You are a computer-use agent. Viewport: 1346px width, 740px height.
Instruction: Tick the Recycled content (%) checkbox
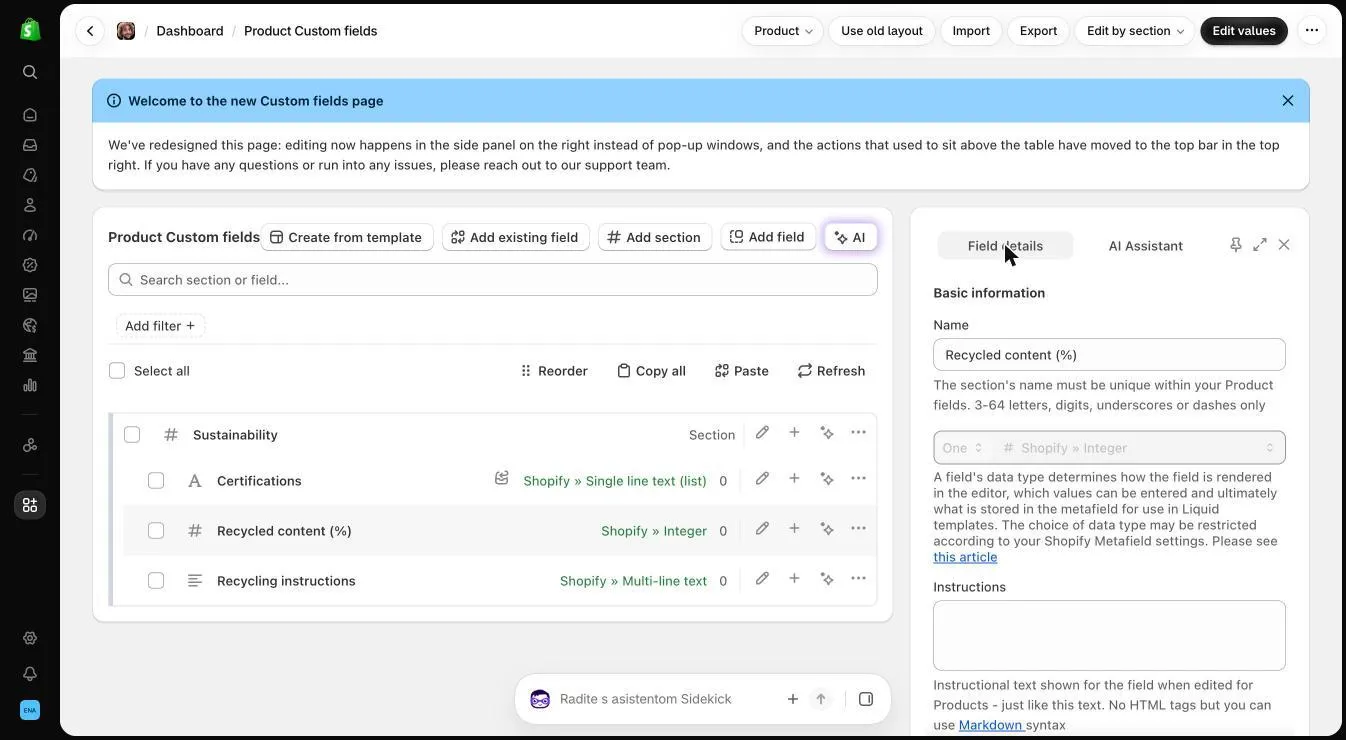tap(156, 531)
